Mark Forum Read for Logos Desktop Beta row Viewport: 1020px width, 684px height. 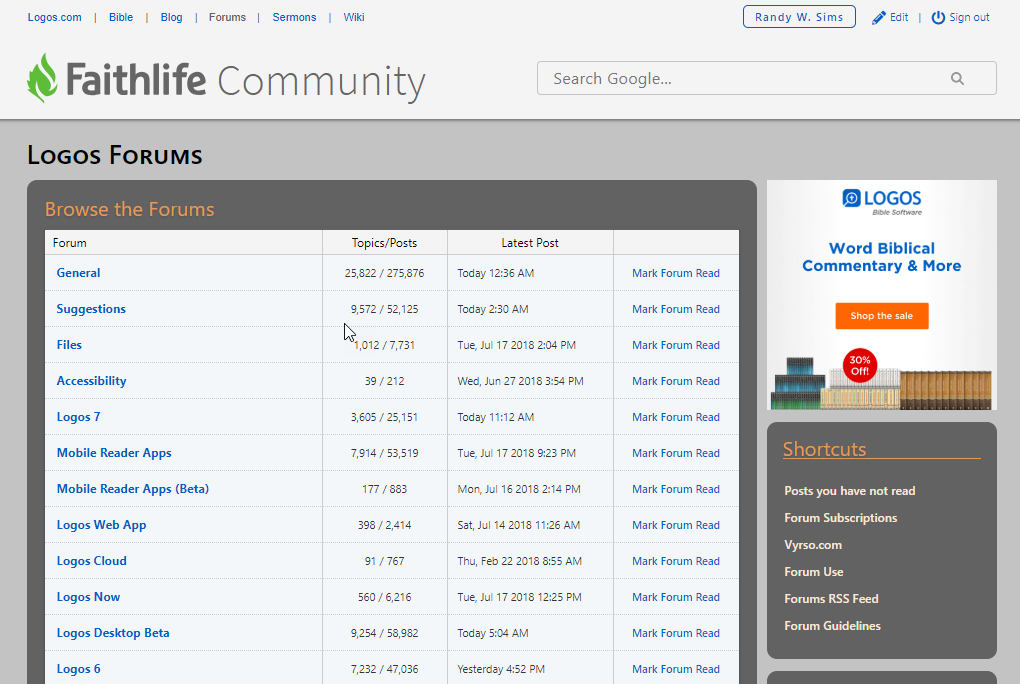675,633
